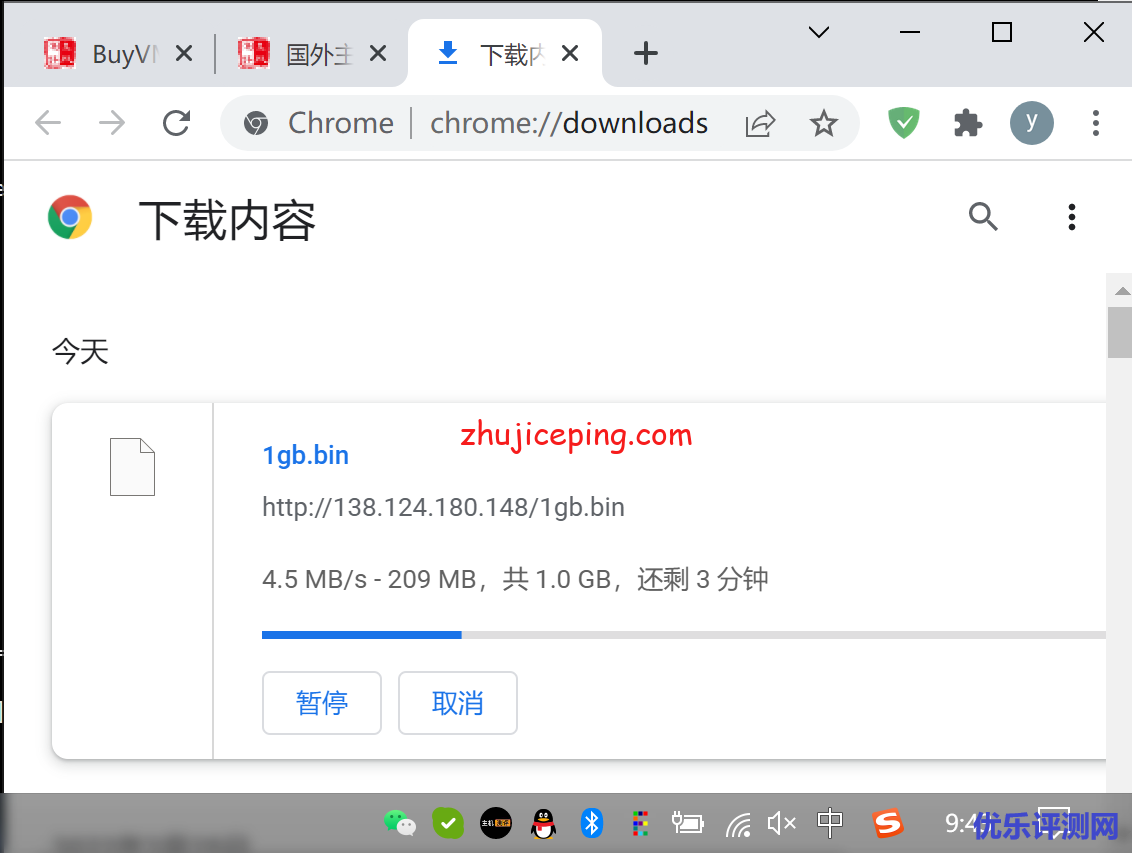Viewport: 1132px width, 853px height.
Task: Toggle the 中 input language indicator
Action: [x=830, y=823]
